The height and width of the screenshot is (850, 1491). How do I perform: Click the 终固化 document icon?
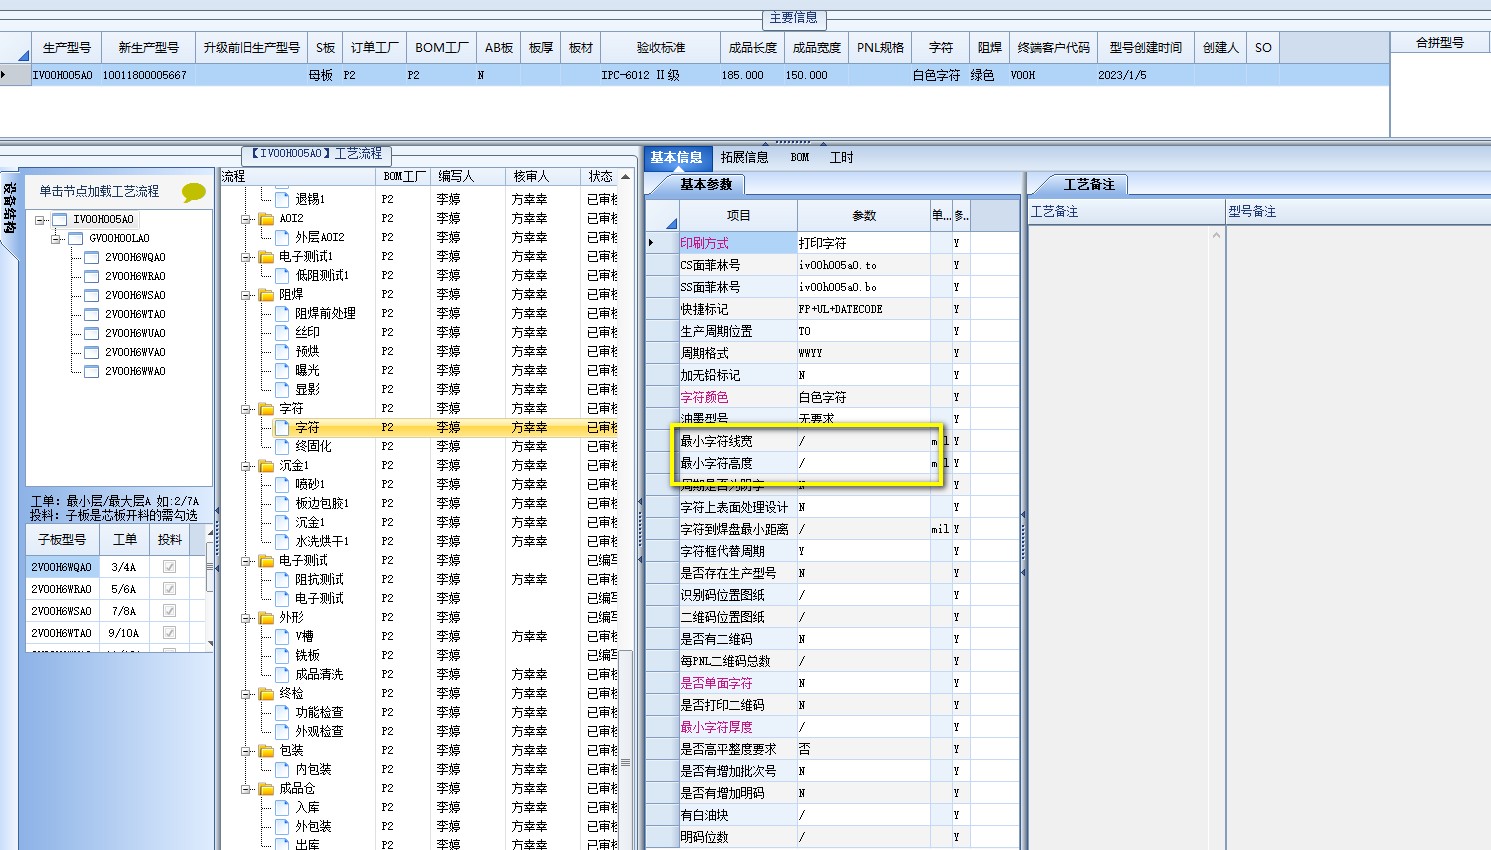point(282,446)
